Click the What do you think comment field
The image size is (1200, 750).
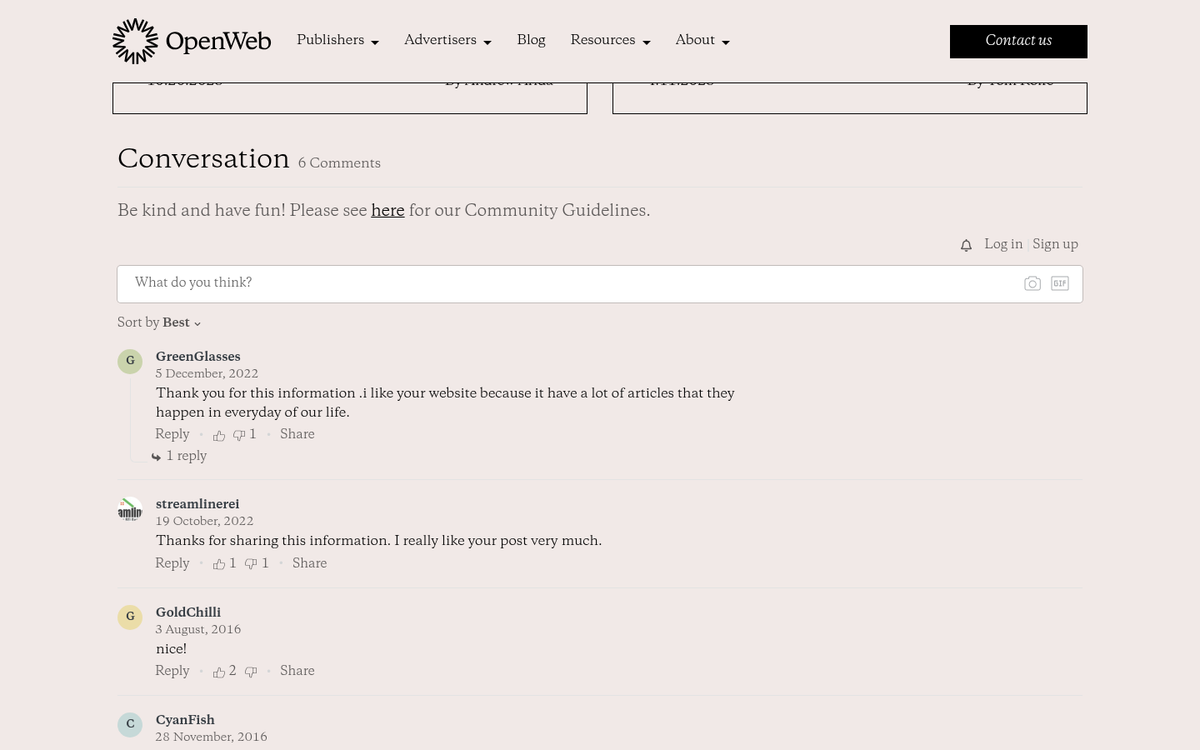(400, 283)
